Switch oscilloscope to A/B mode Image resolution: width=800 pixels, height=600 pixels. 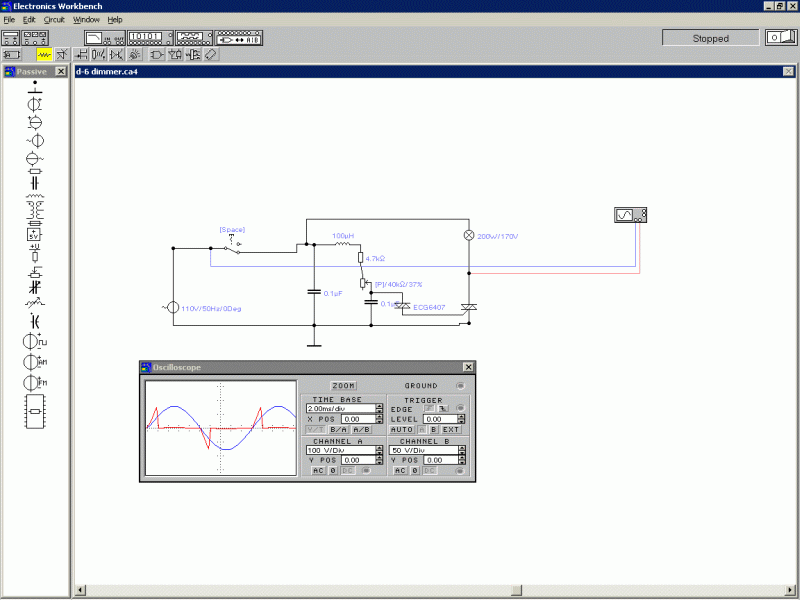tap(361, 430)
